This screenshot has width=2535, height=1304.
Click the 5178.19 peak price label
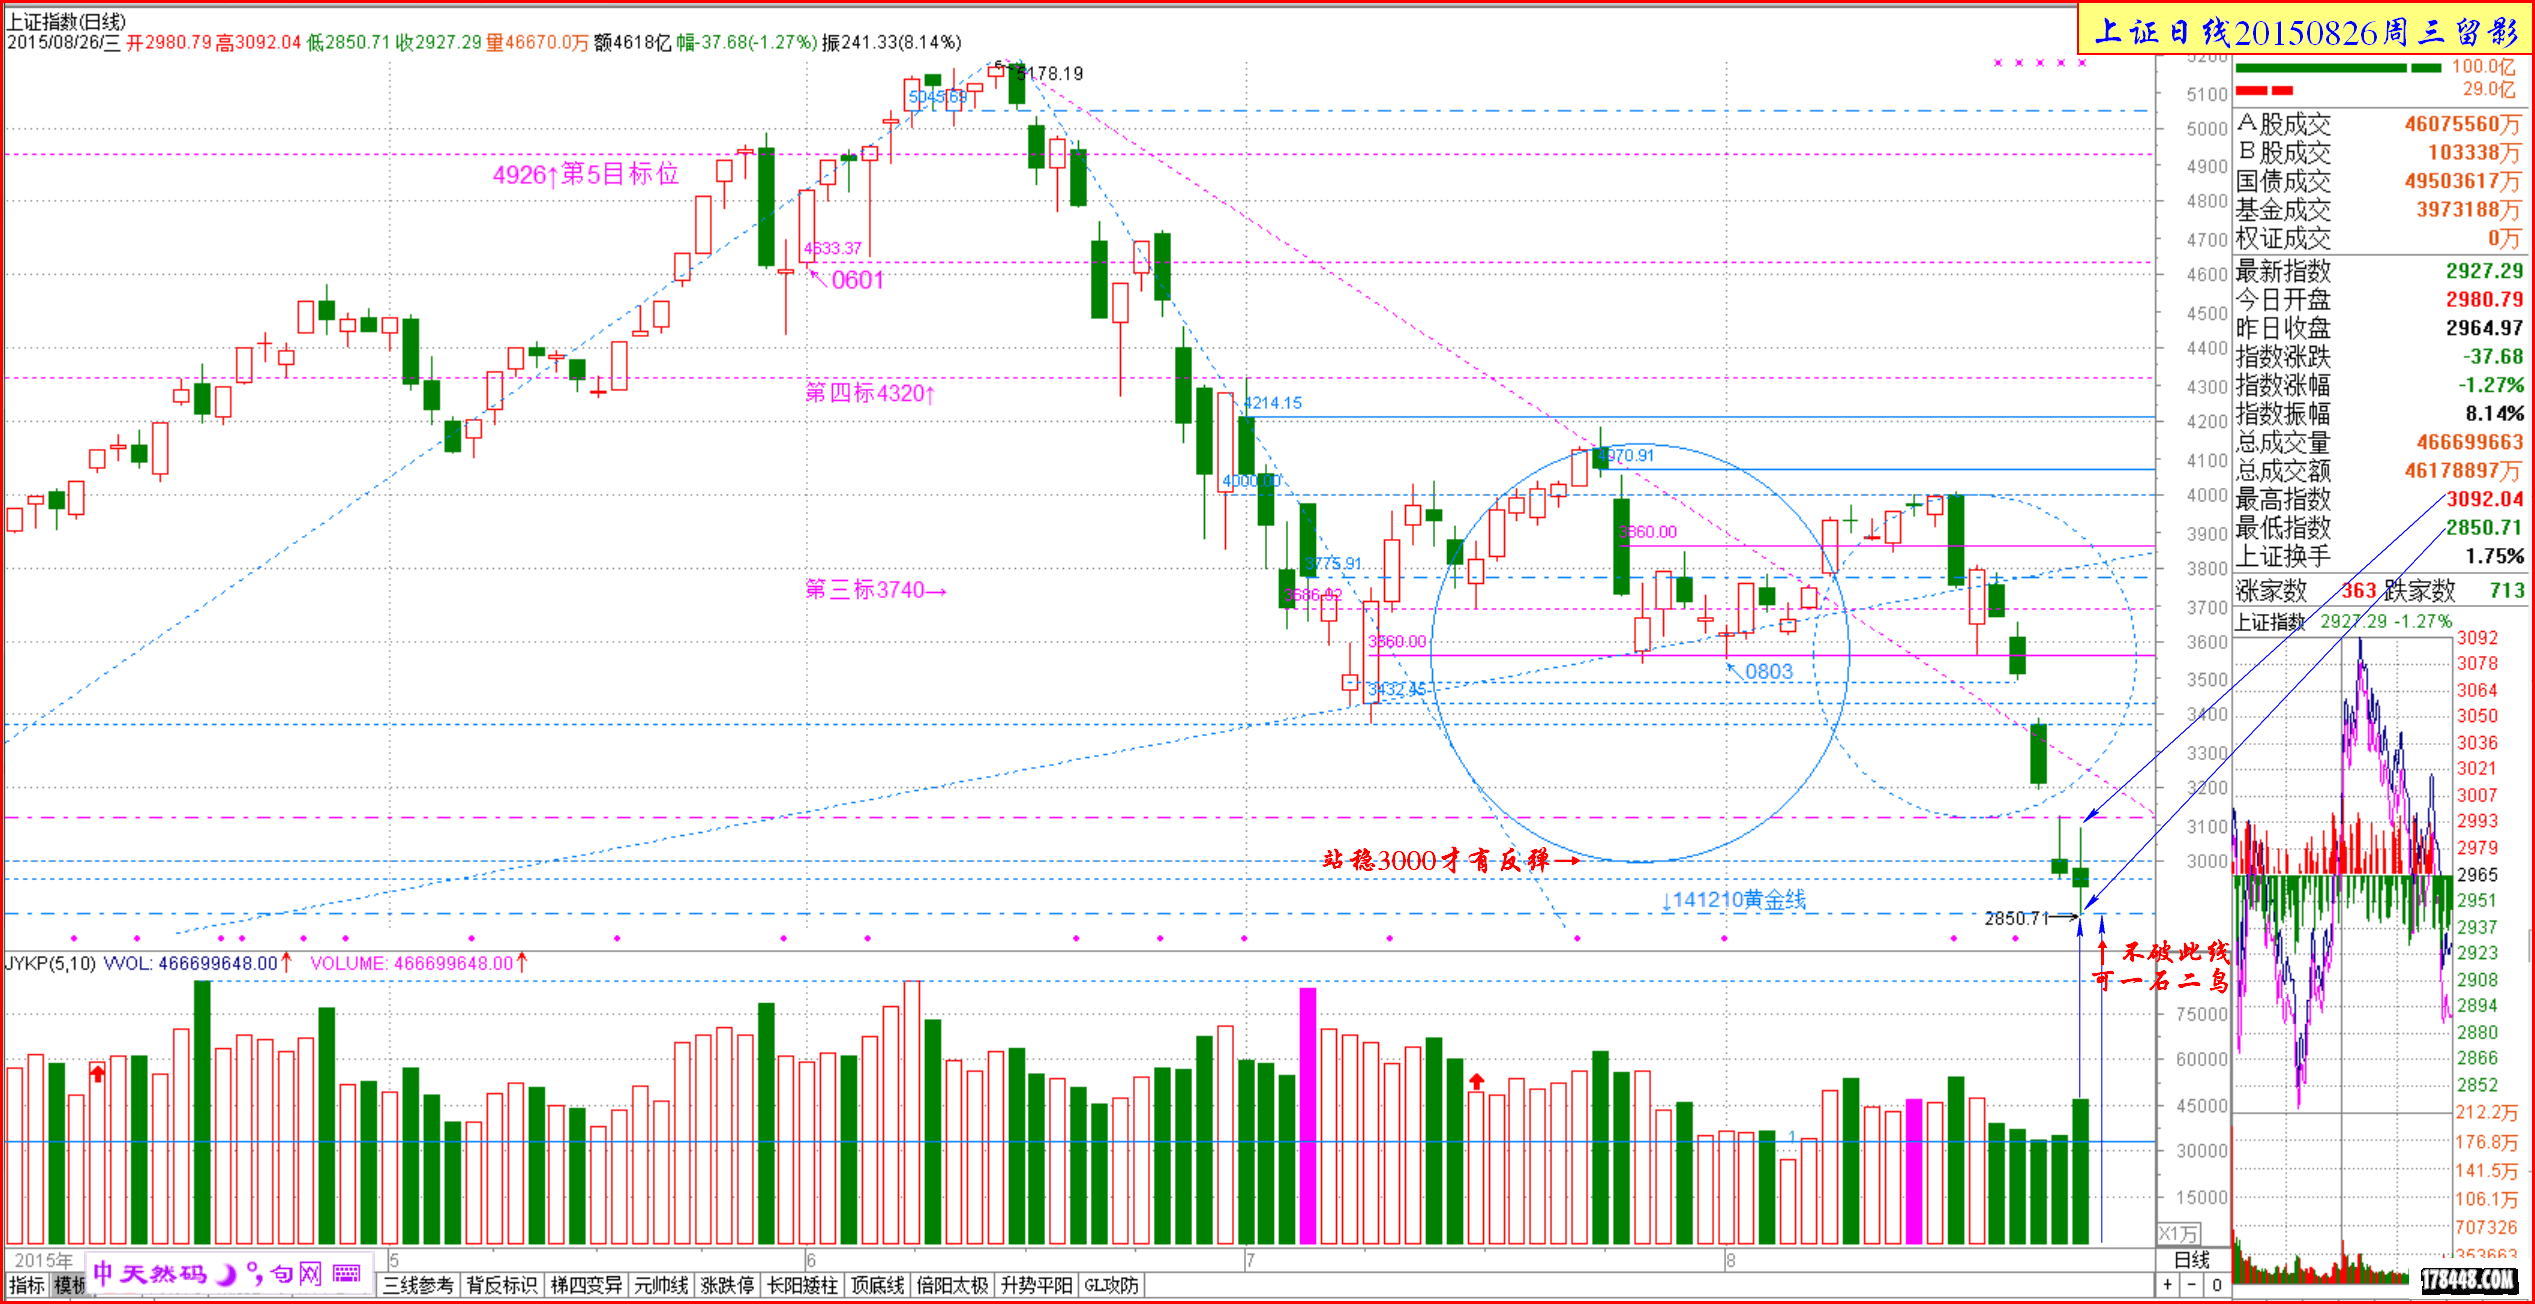pos(1050,74)
